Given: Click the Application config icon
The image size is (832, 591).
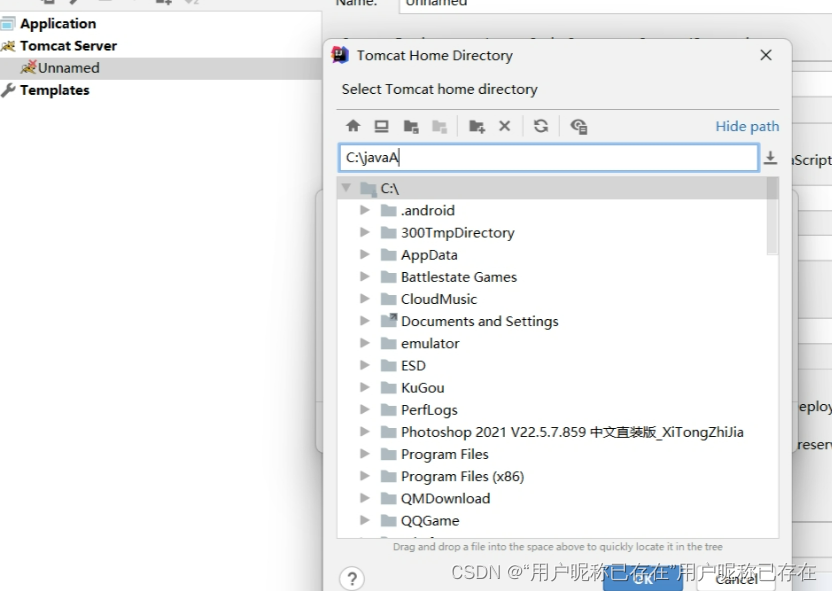Looking at the screenshot, I should point(8,23).
